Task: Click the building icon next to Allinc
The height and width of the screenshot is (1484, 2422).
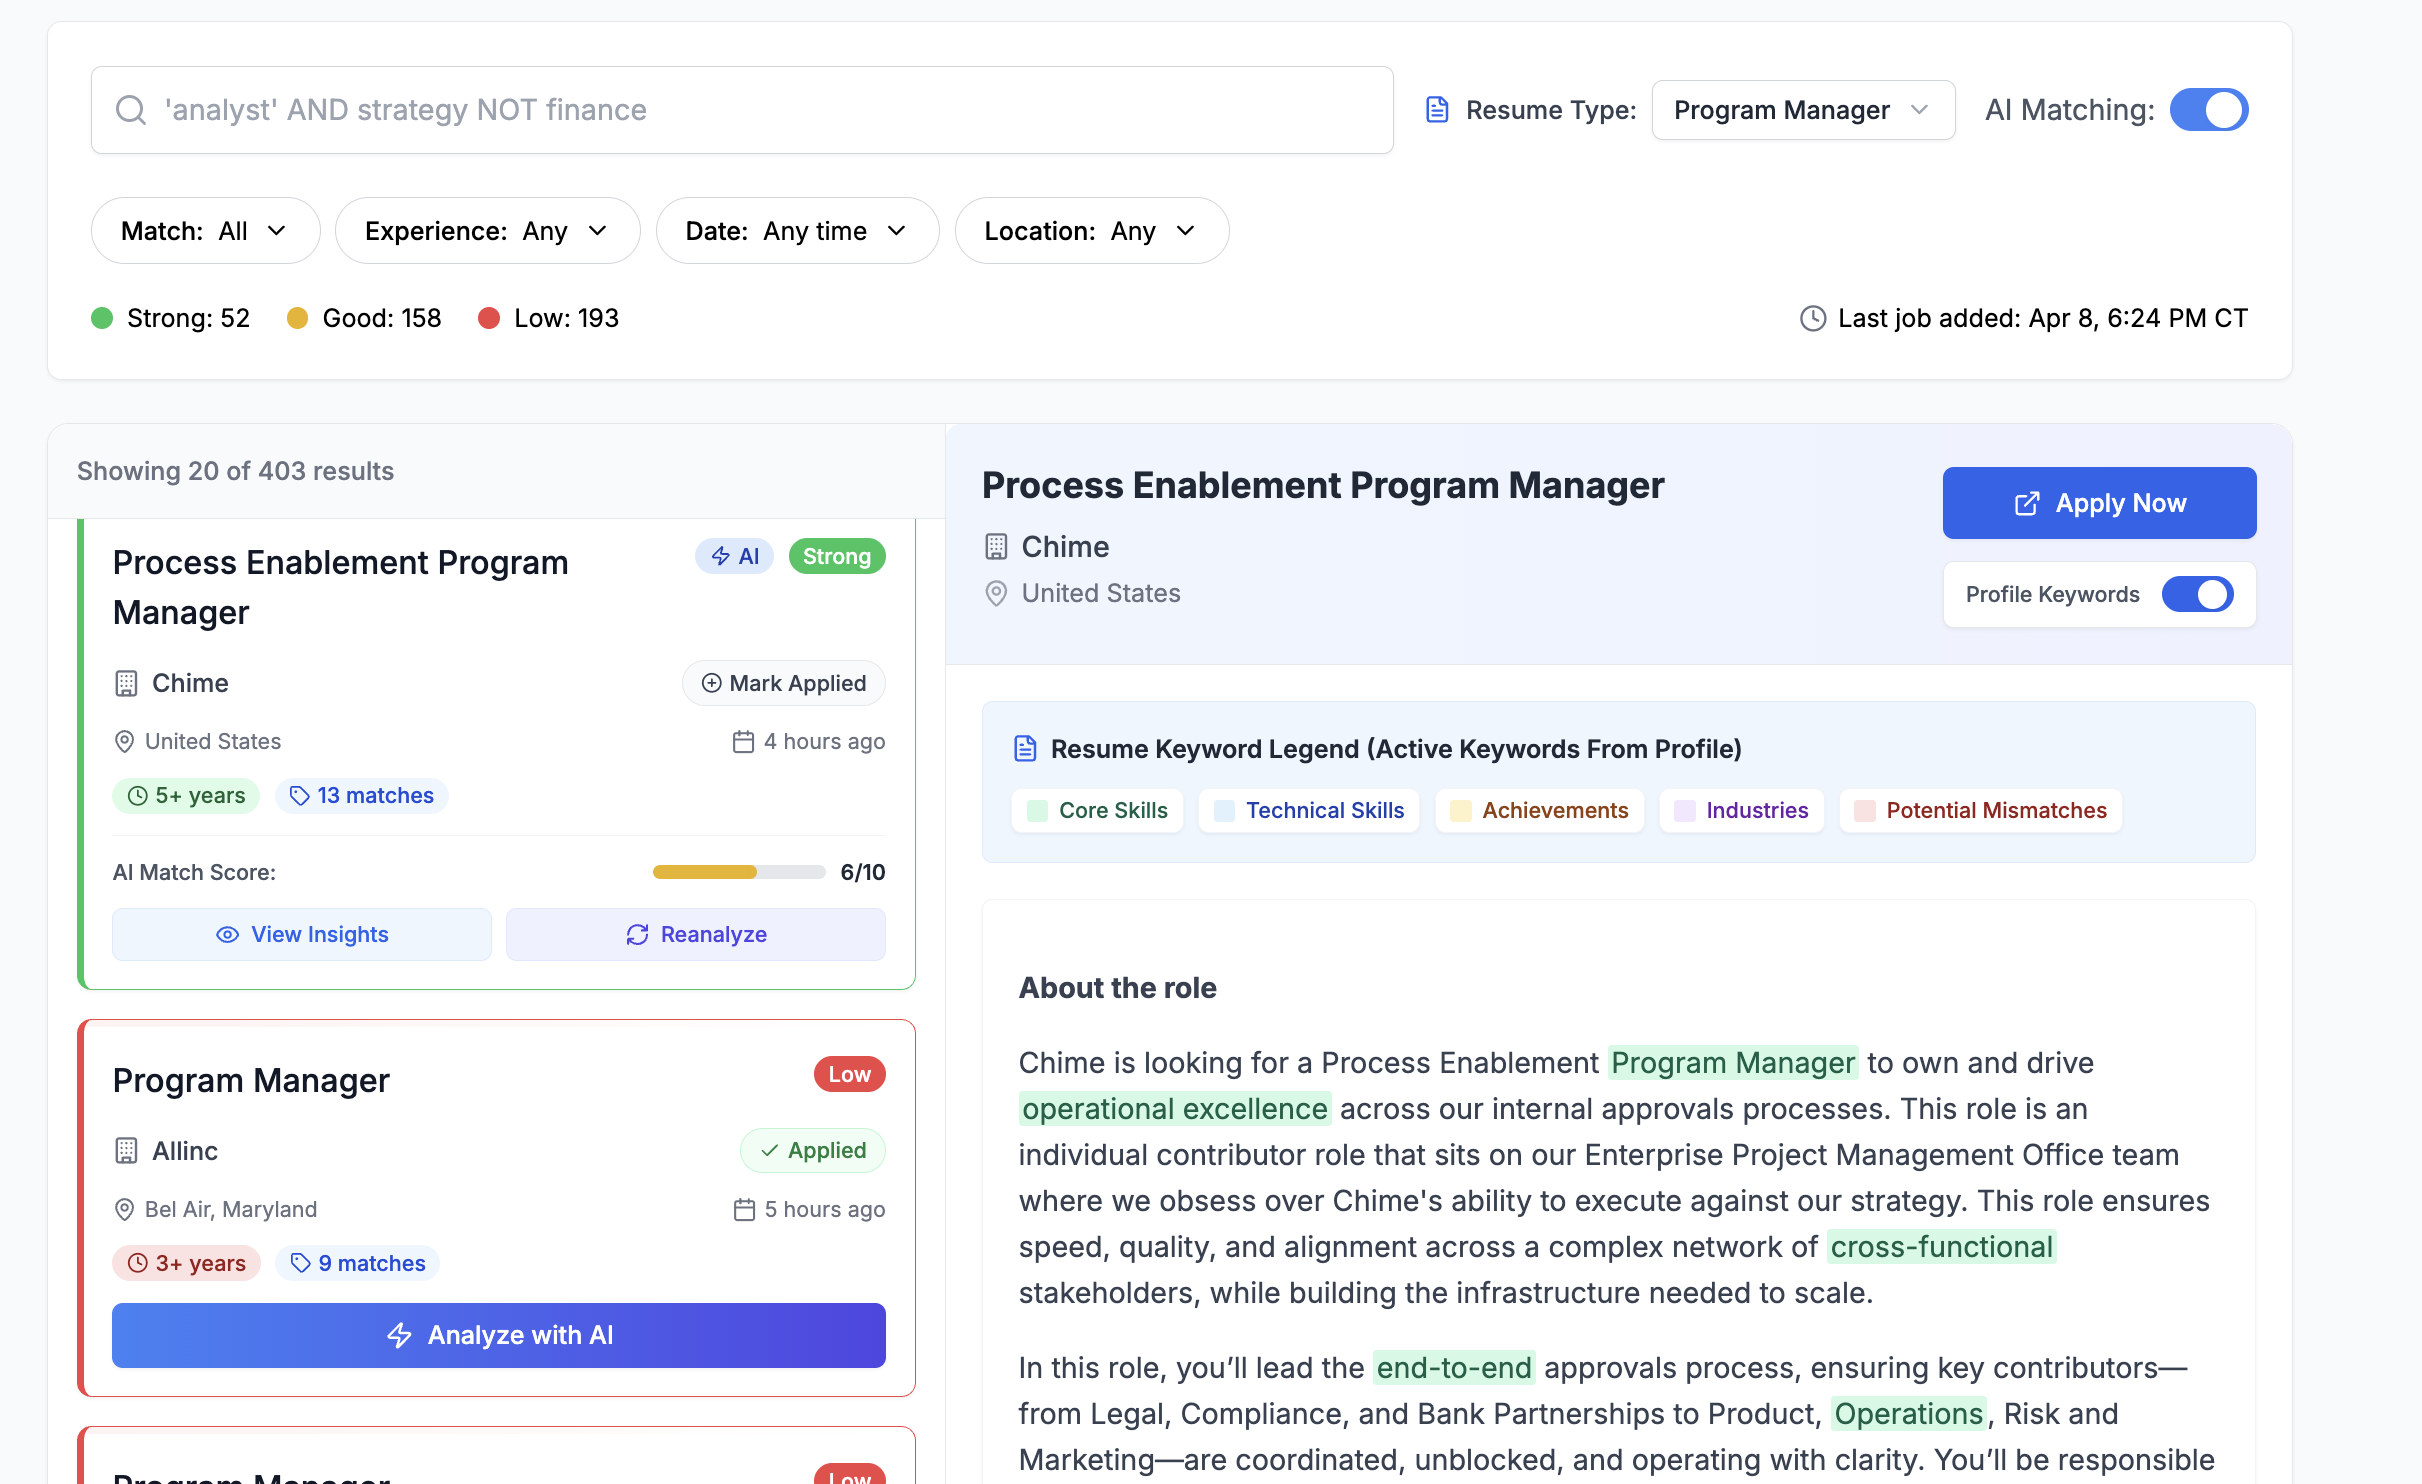Action: coord(126,1151)
